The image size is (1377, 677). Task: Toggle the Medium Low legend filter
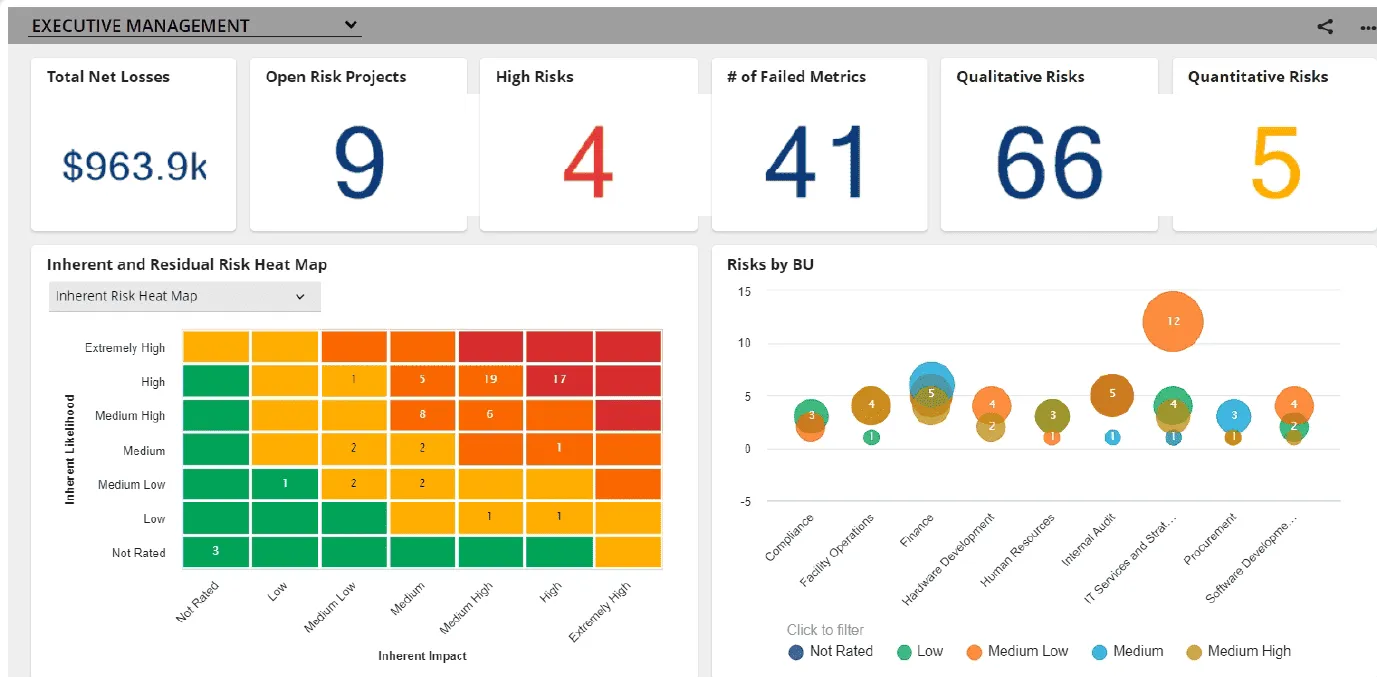point(1017,652)
